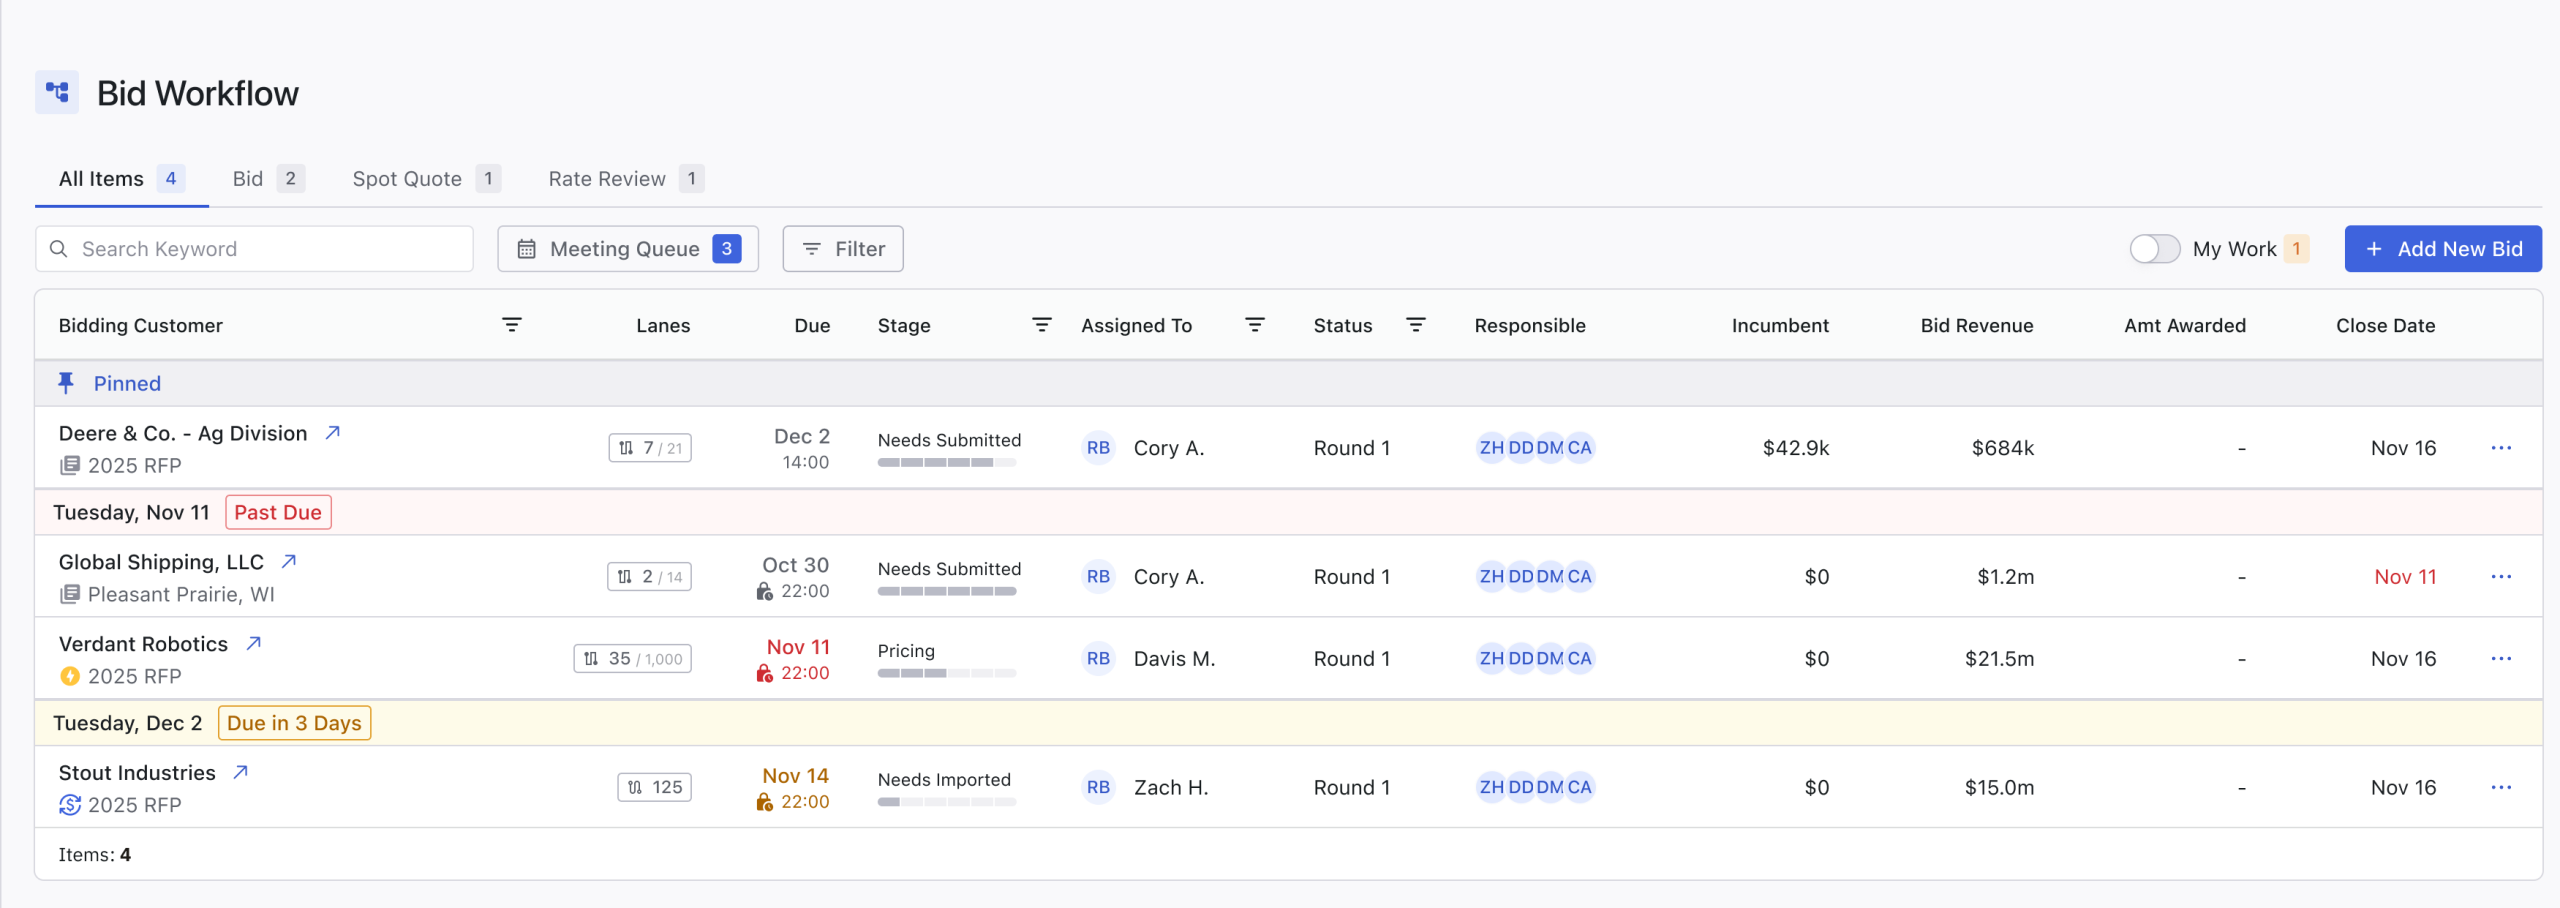Click CA avatar in Global Shipping row
Screen dimensions: 2560x908
tap(1580, 577)
